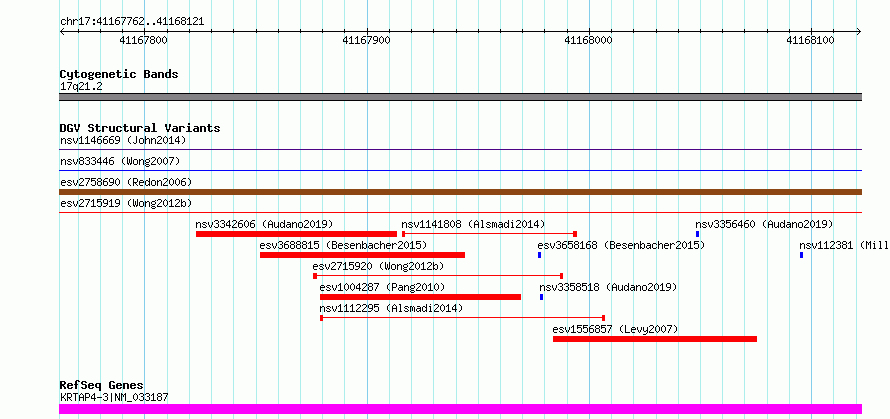Click the nsv3356460 (Audano2019) blue marker

tap(698, 234)
